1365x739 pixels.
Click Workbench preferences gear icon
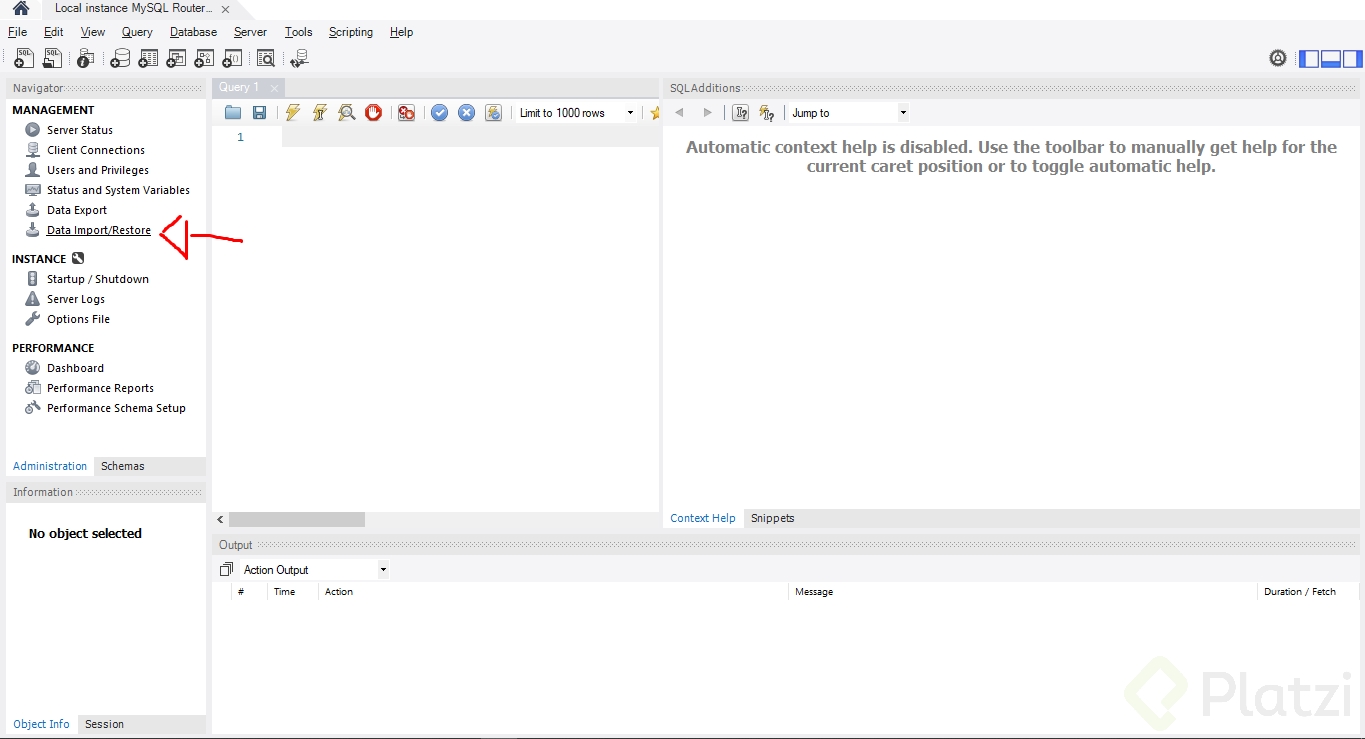tap(1278, 58)
